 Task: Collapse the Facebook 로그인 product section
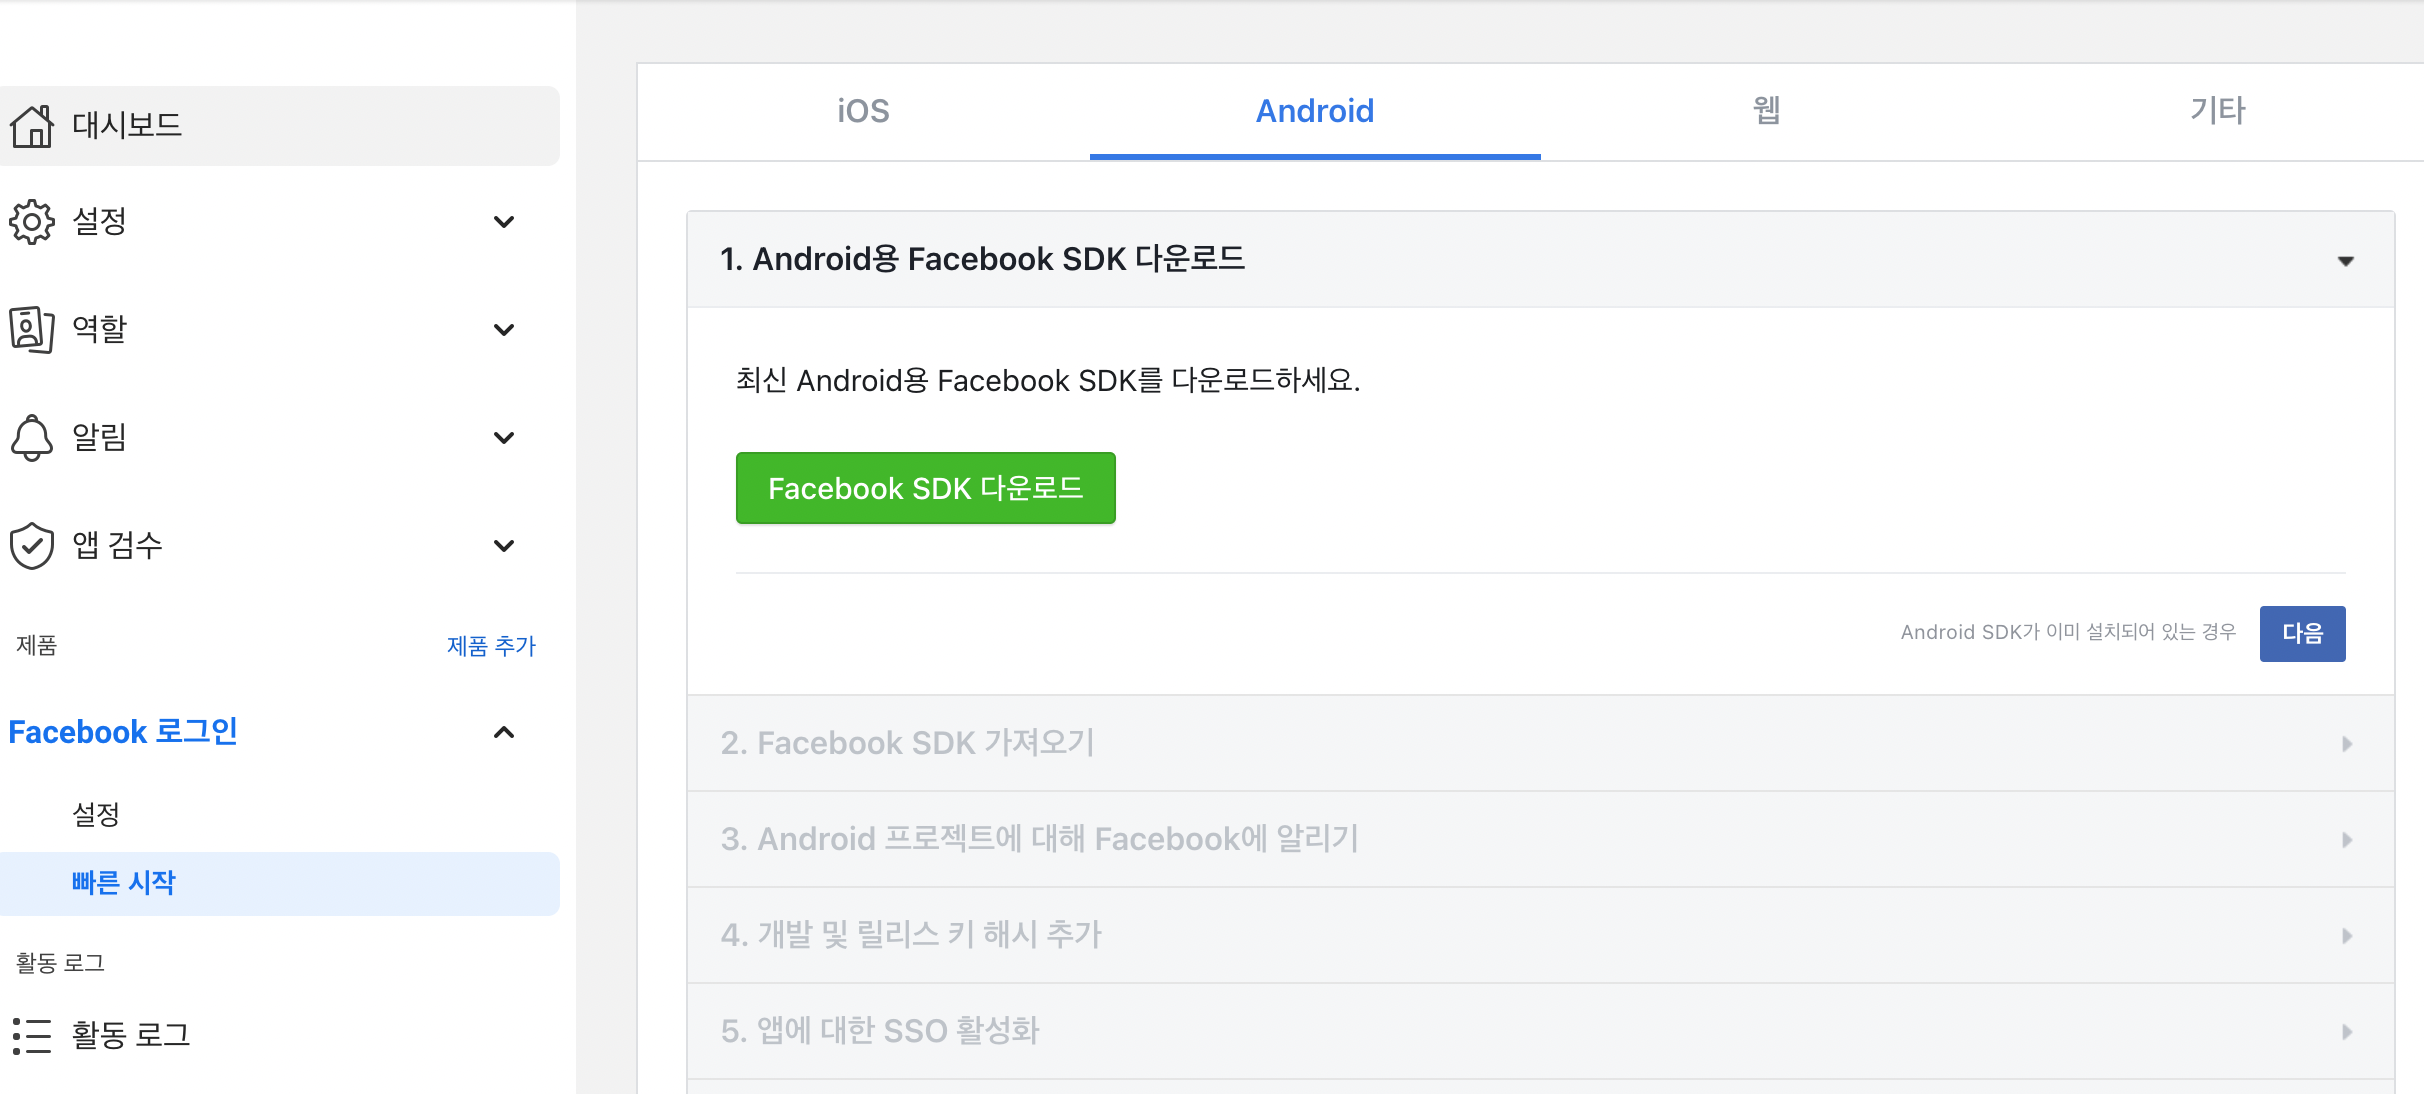[504, 733]
